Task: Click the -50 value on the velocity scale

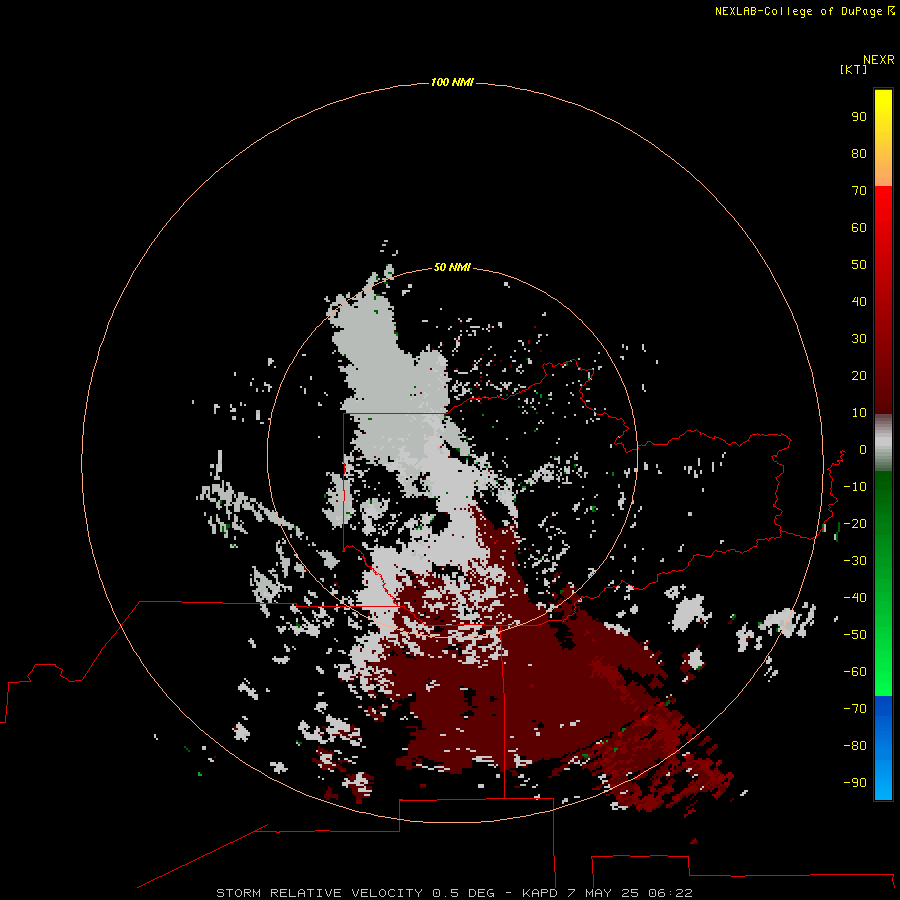Action: 855,635
